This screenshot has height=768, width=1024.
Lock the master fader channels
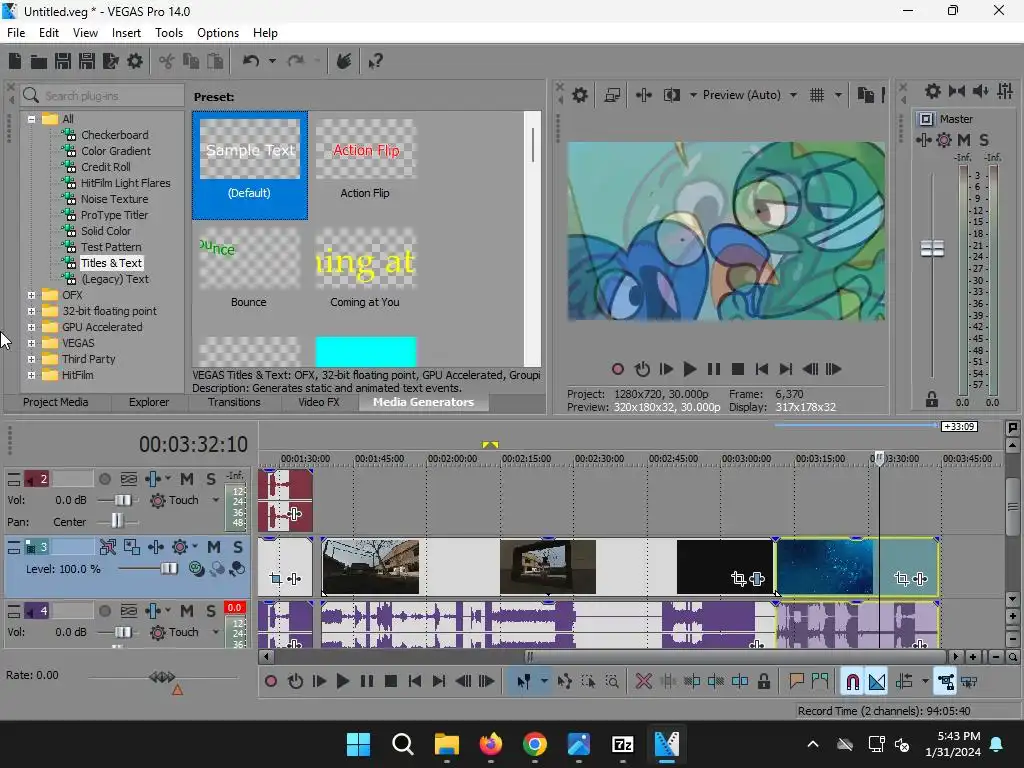(932, 399)
